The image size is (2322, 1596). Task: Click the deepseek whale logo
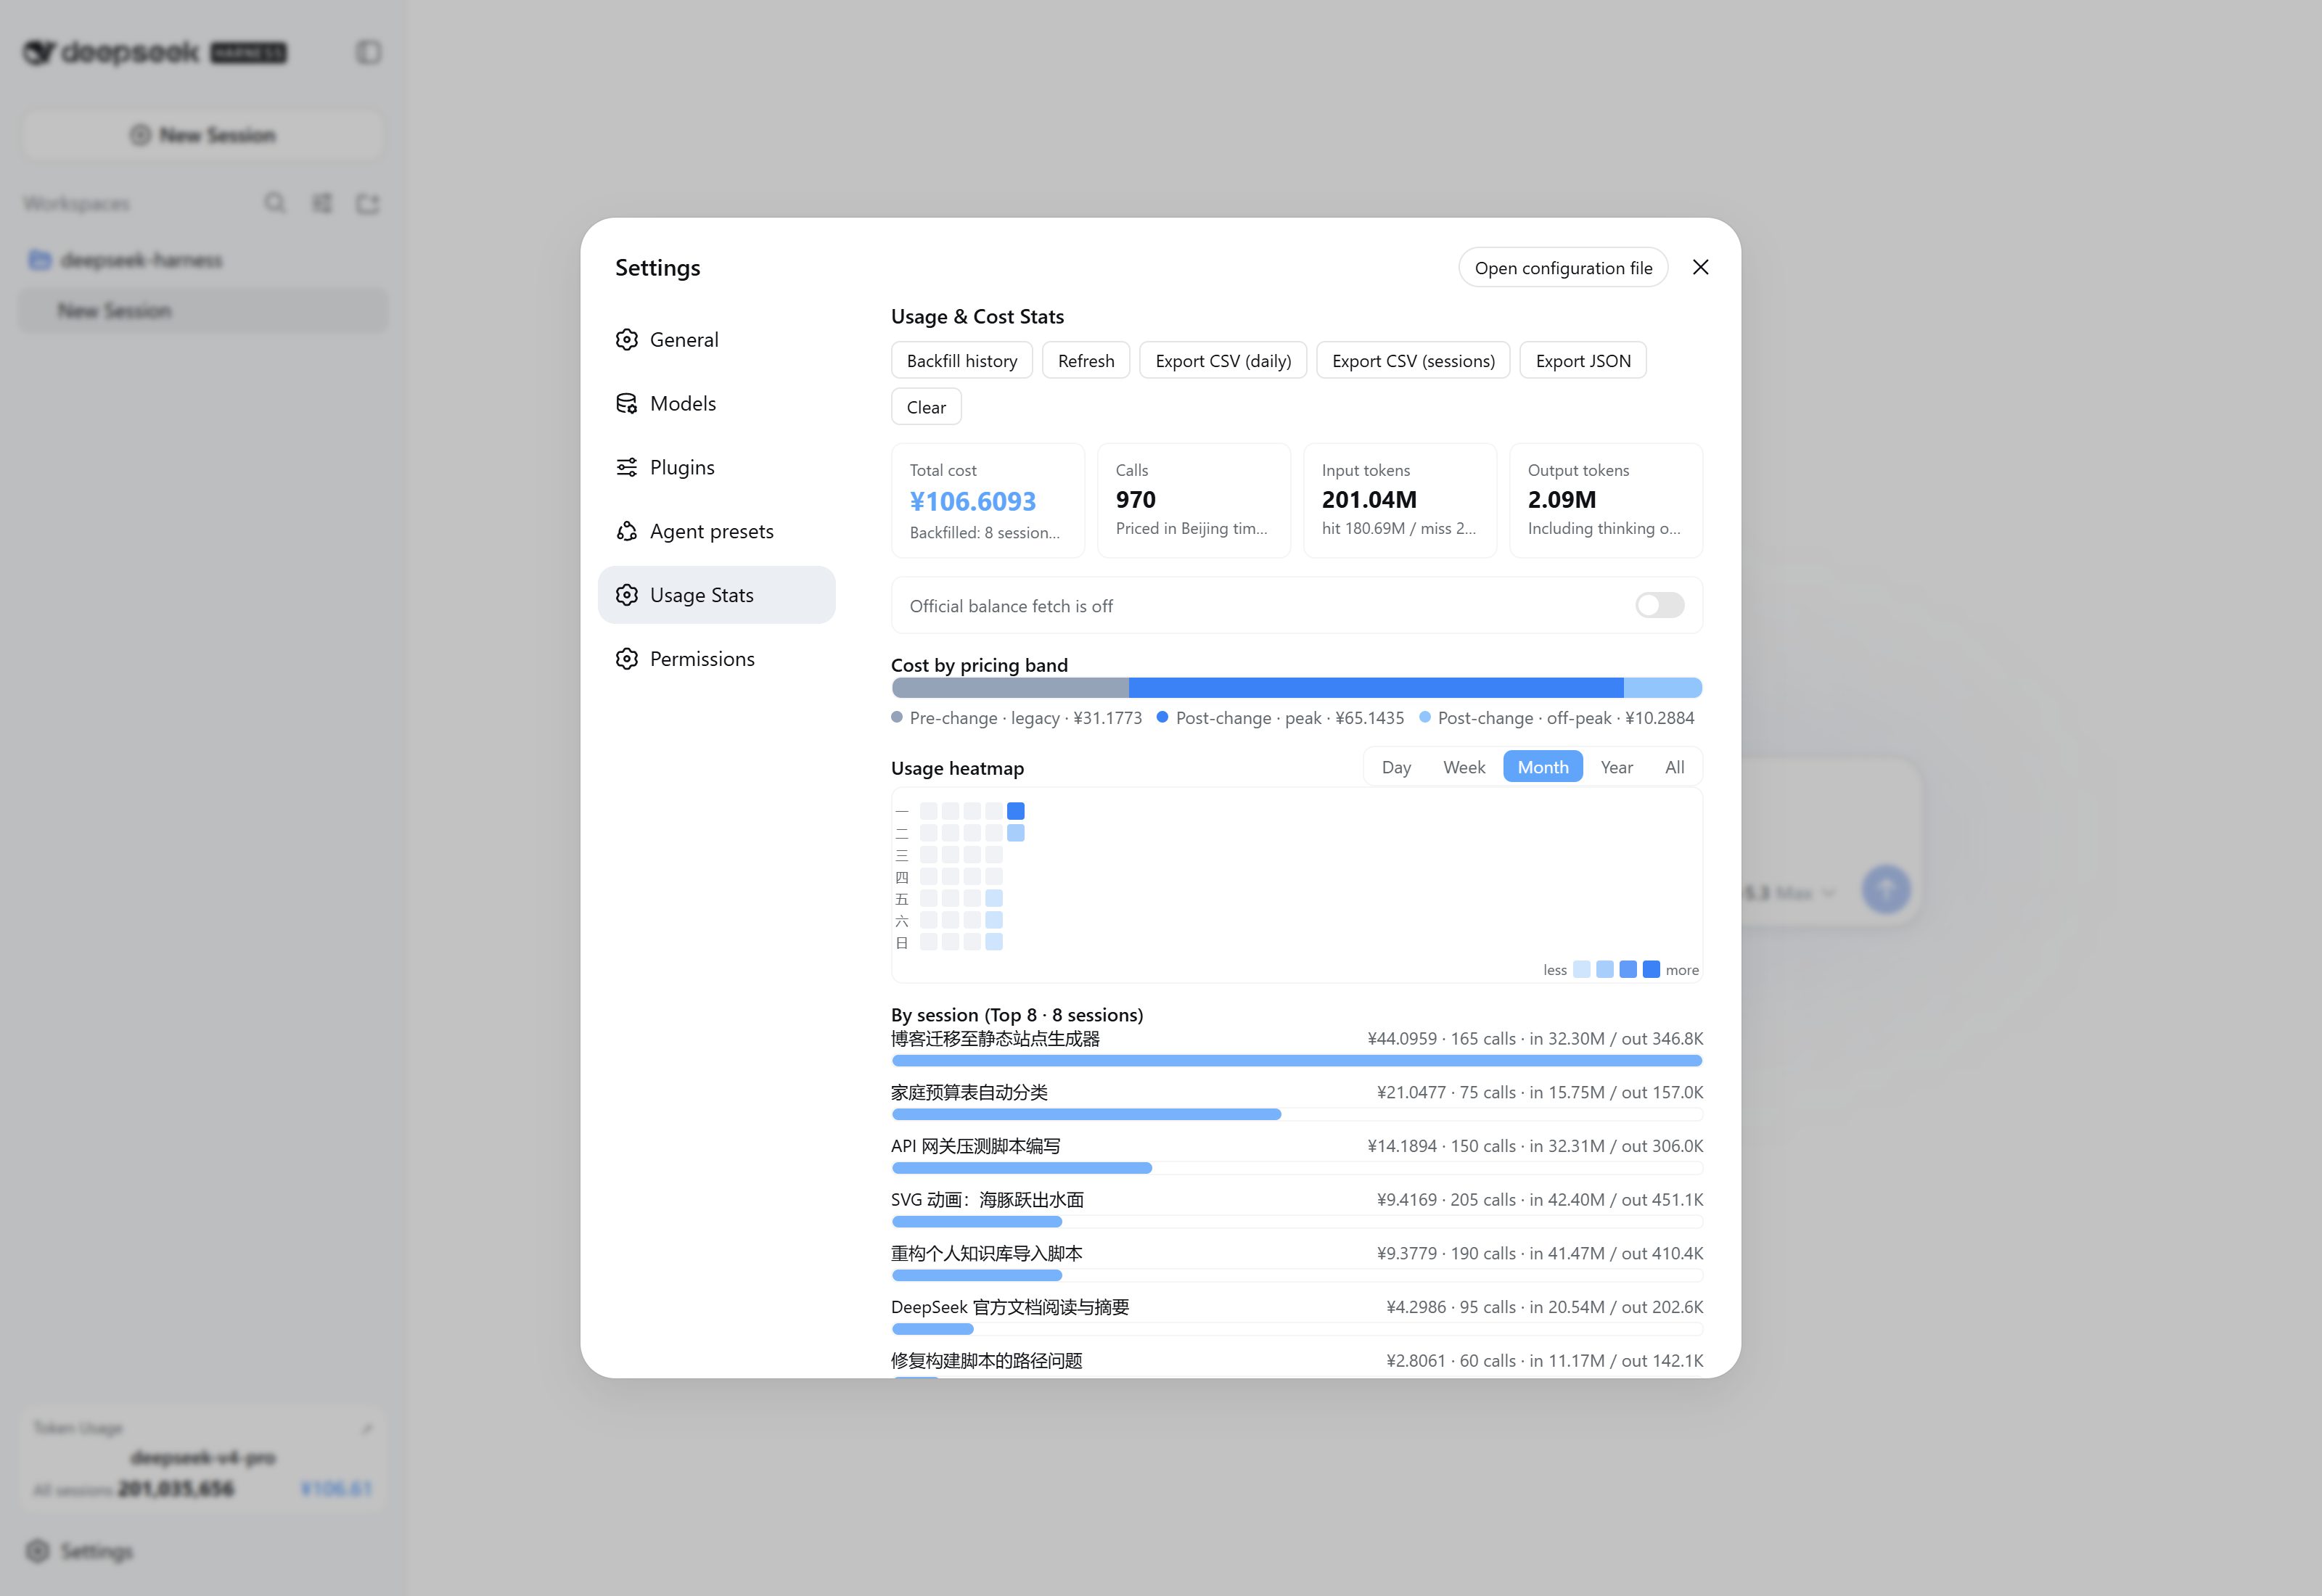click(39, 52)
